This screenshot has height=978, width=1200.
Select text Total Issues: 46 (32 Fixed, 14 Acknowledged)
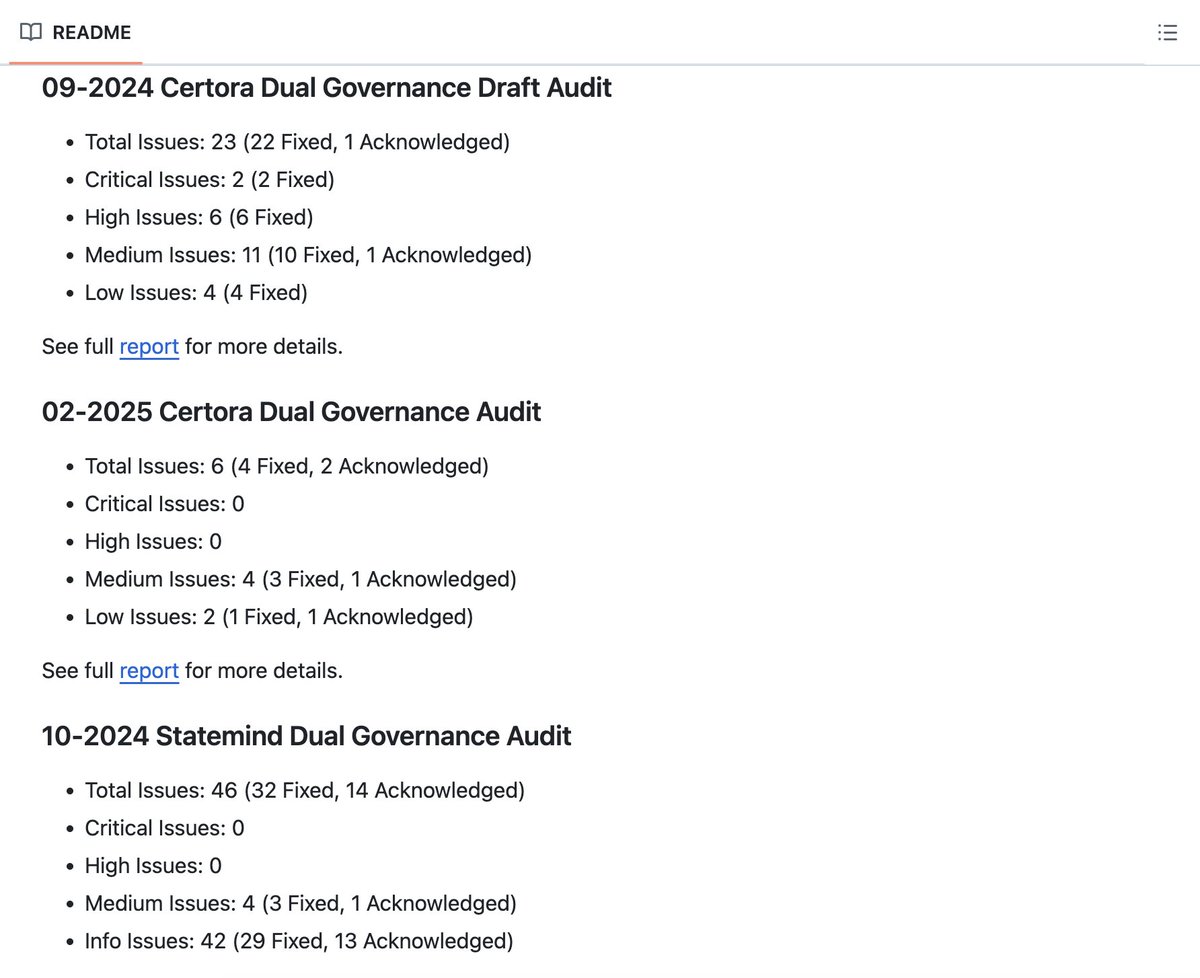tap(305, 790)
